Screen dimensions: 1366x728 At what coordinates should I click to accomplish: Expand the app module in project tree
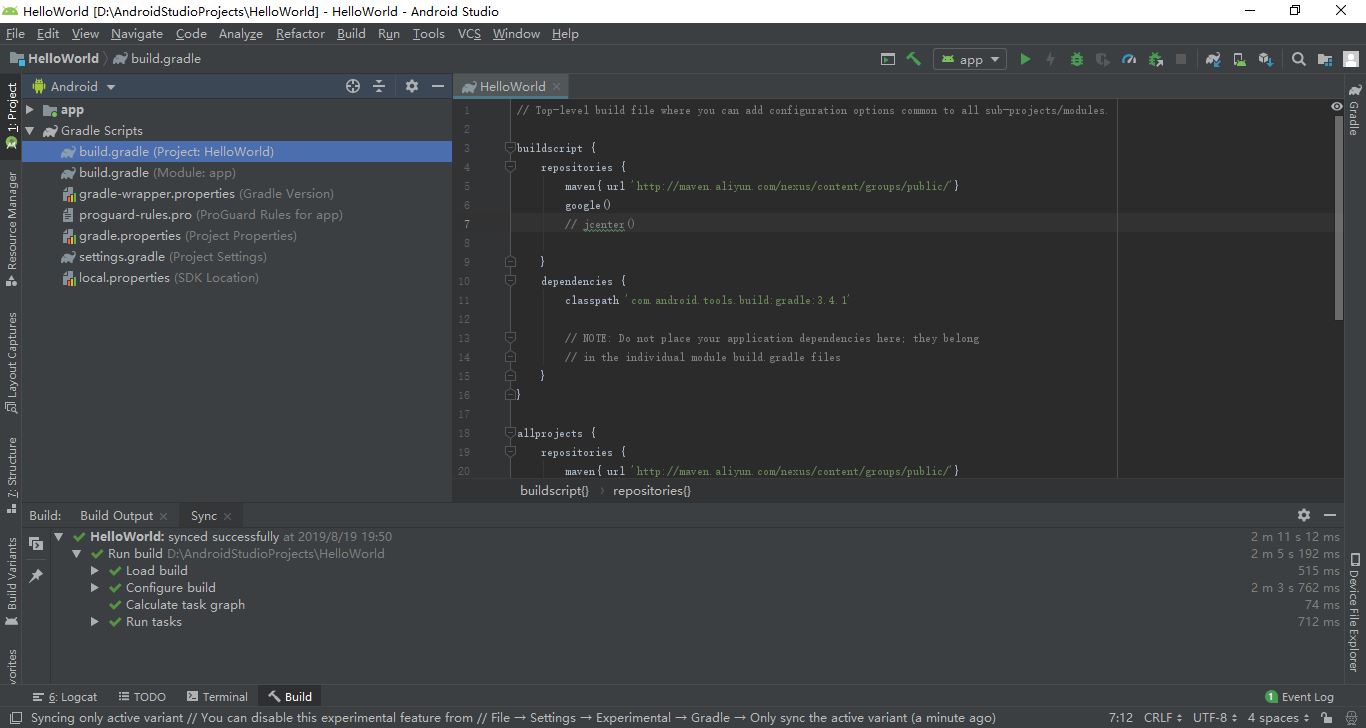[x=29, y=110]
